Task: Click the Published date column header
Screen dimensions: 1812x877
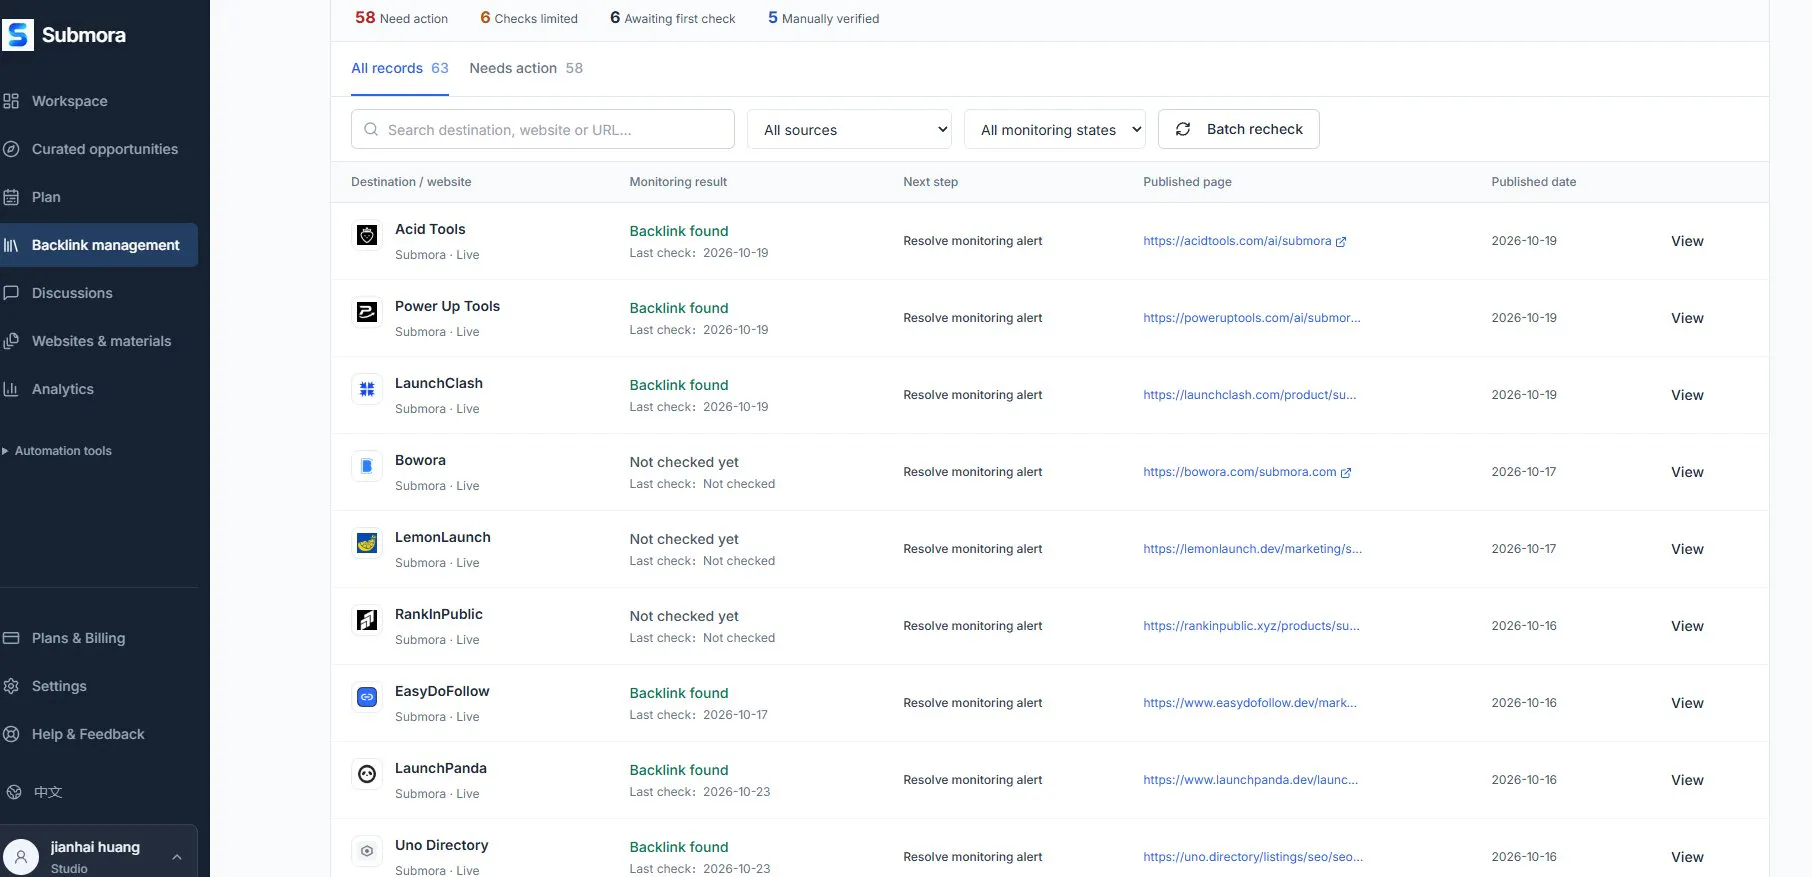Action: (x=1533, y=182)
